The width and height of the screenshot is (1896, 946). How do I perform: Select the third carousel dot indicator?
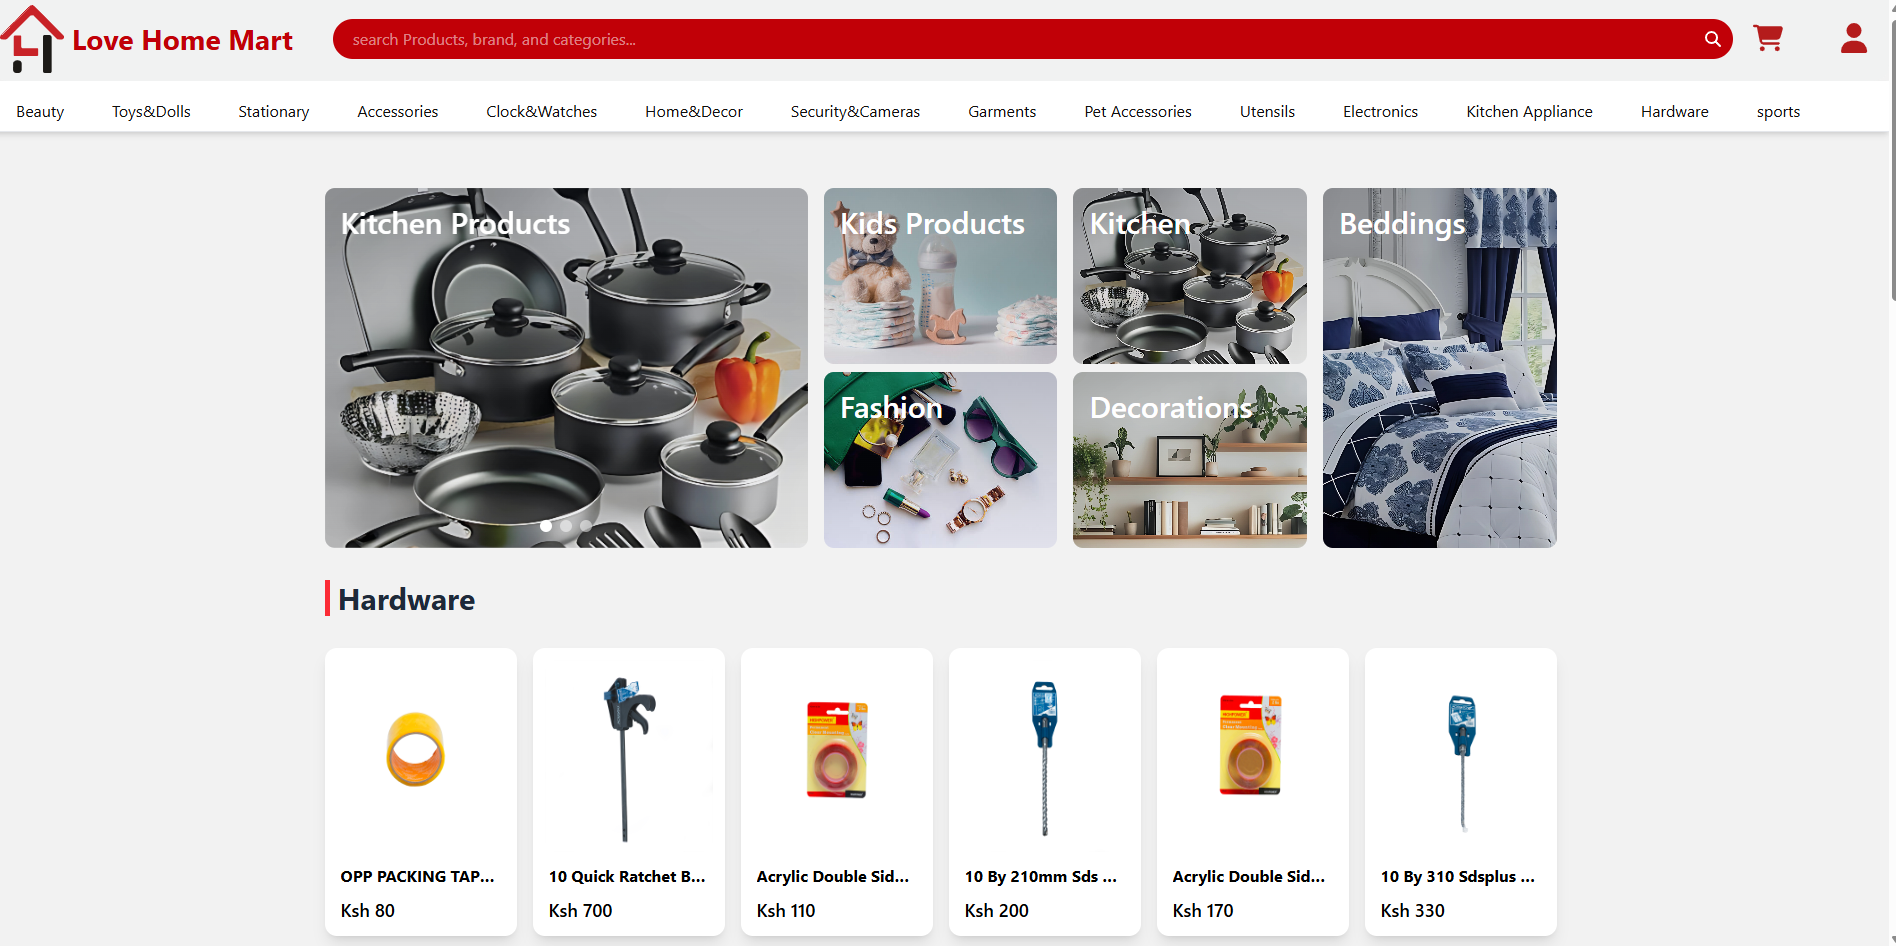[586, 526]
